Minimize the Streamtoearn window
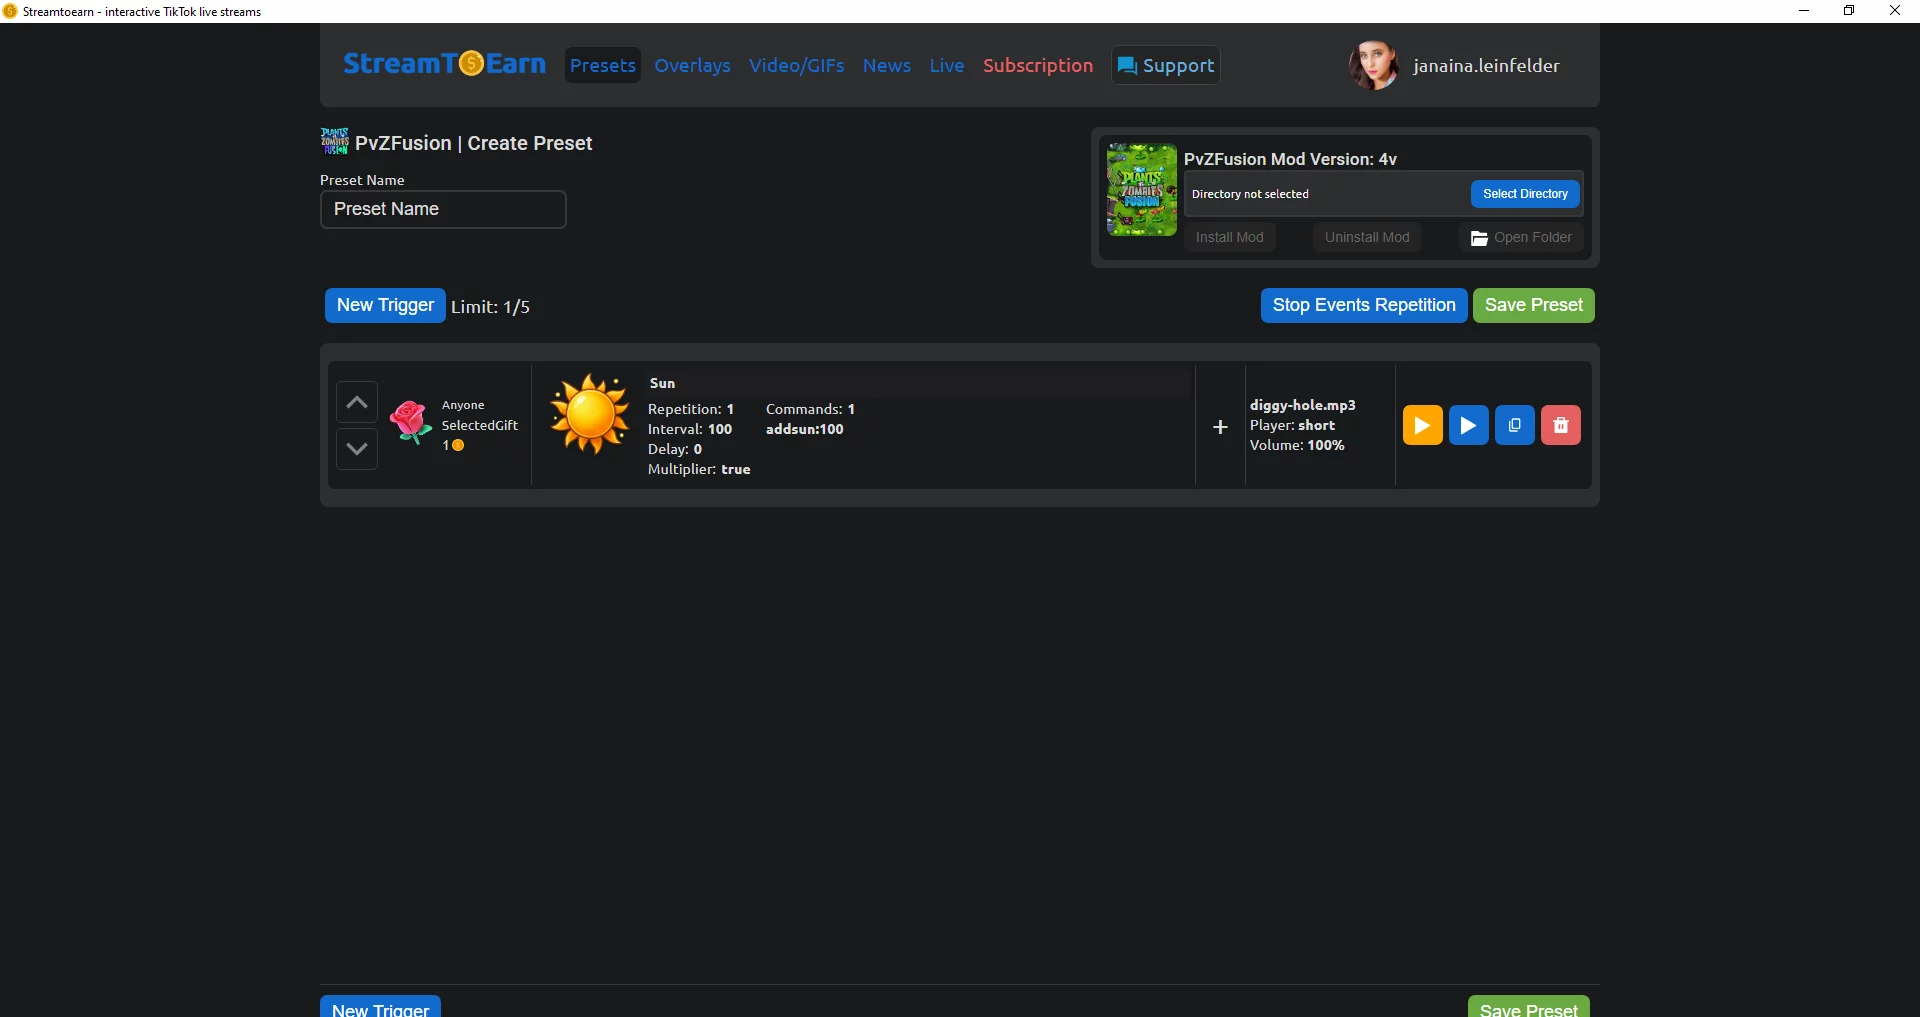 pos(1804,11)
